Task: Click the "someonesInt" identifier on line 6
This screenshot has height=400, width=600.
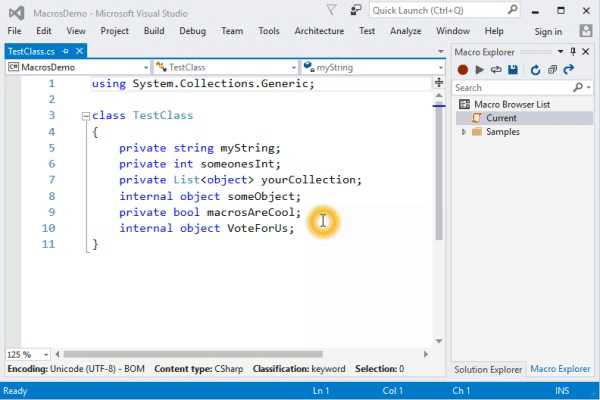Action: (237, 164)
